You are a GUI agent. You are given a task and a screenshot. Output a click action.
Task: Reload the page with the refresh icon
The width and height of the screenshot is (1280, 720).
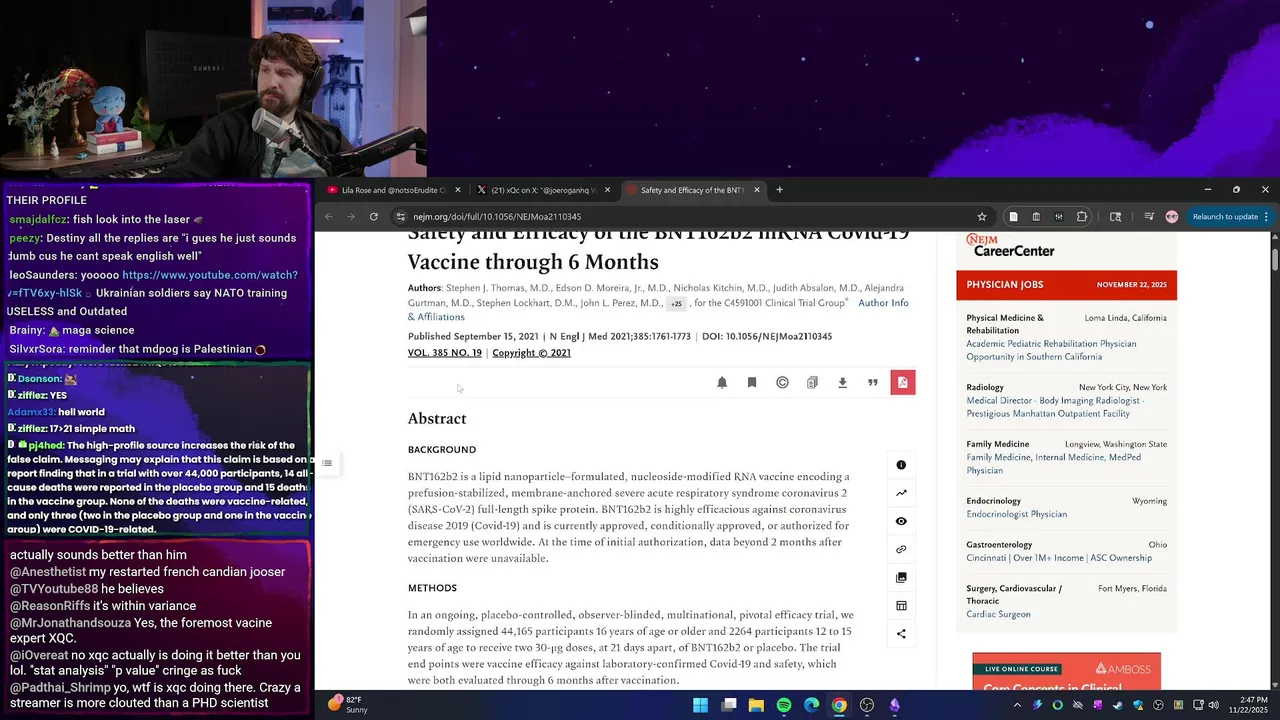(374, 216)
